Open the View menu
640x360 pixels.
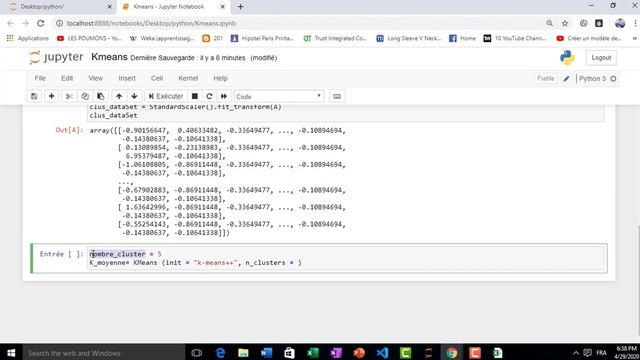pyautogui.click(x=96, y=78)
